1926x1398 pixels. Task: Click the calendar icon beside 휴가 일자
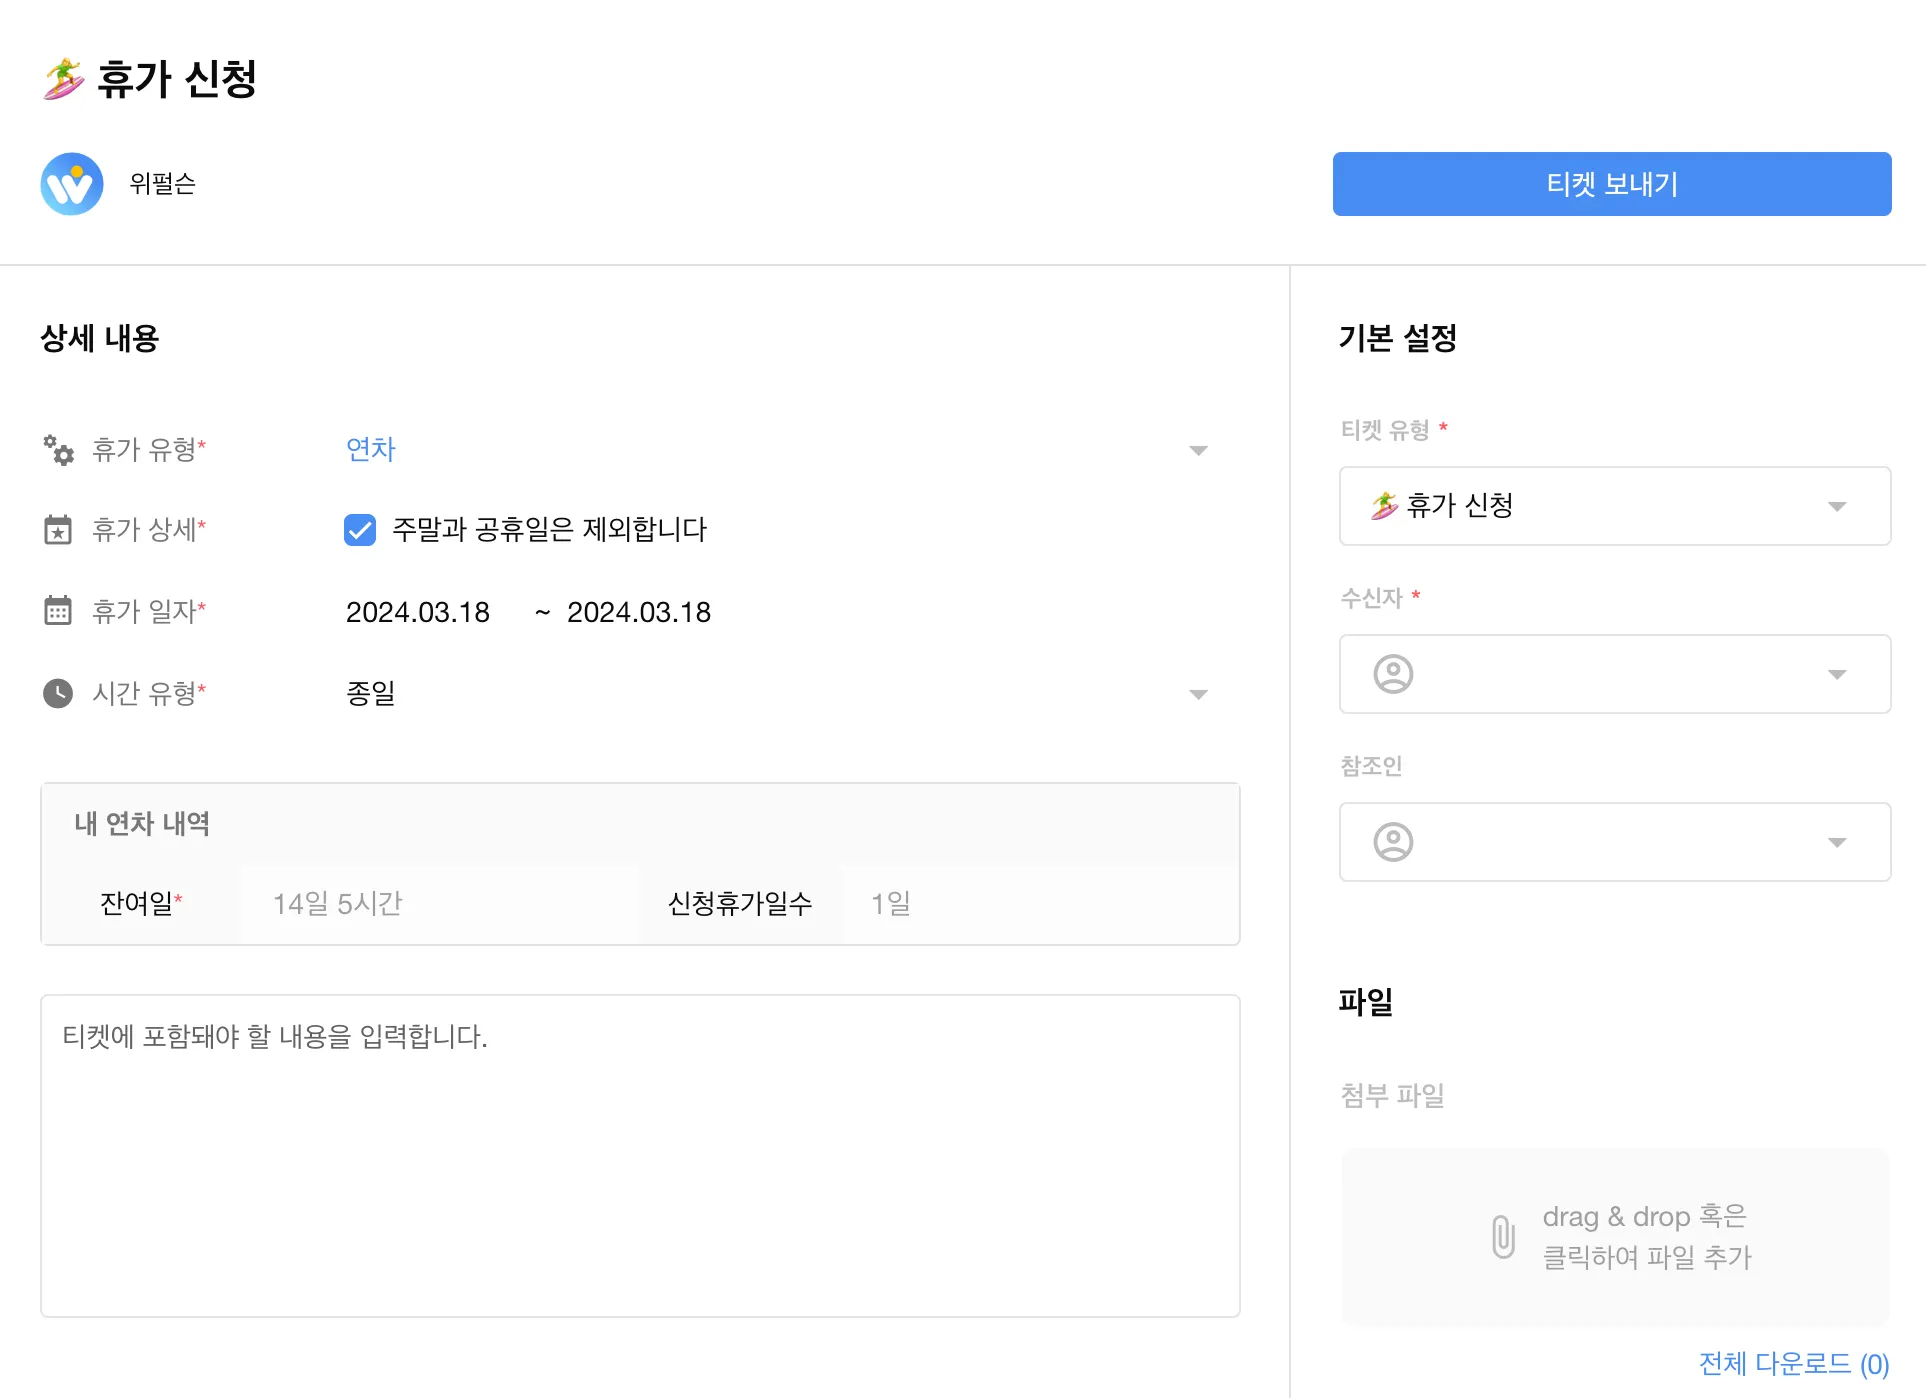(x=58, y=611)
